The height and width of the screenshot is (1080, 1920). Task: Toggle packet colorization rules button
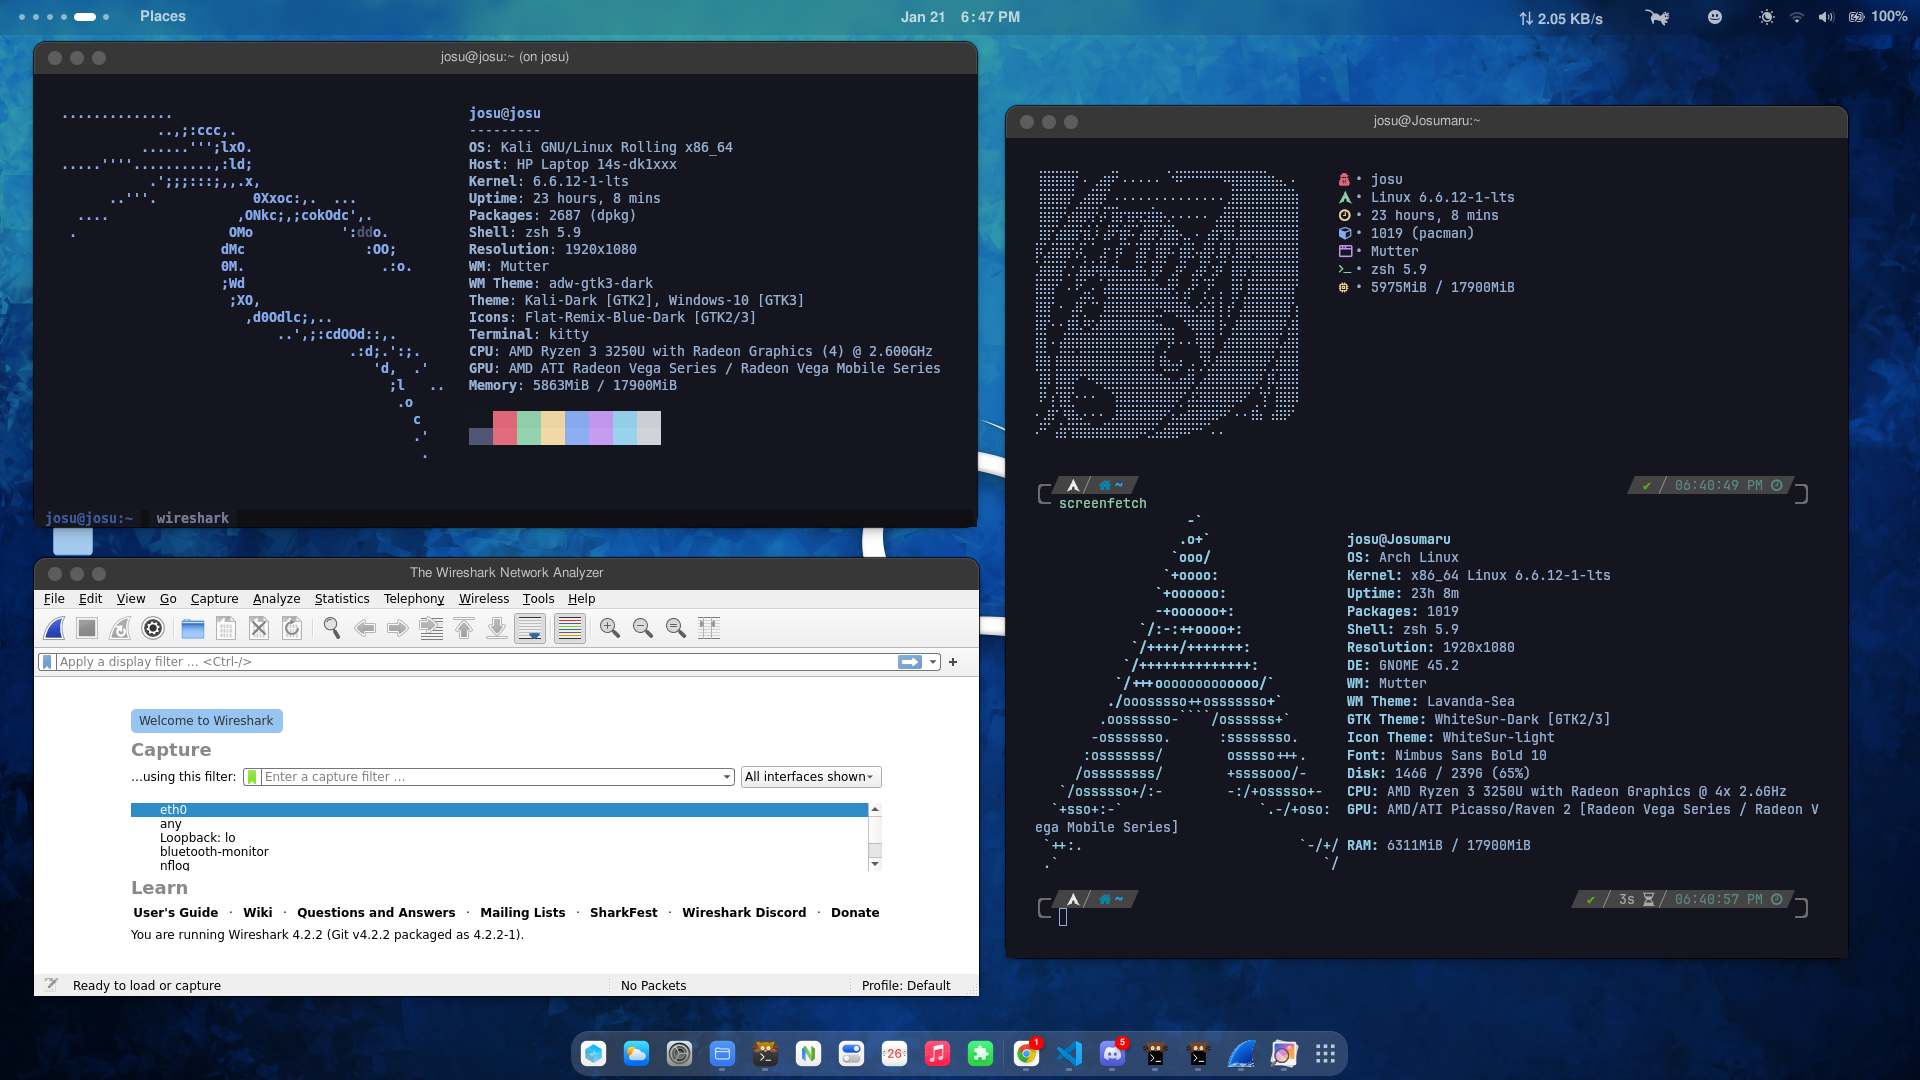(570, 628)
